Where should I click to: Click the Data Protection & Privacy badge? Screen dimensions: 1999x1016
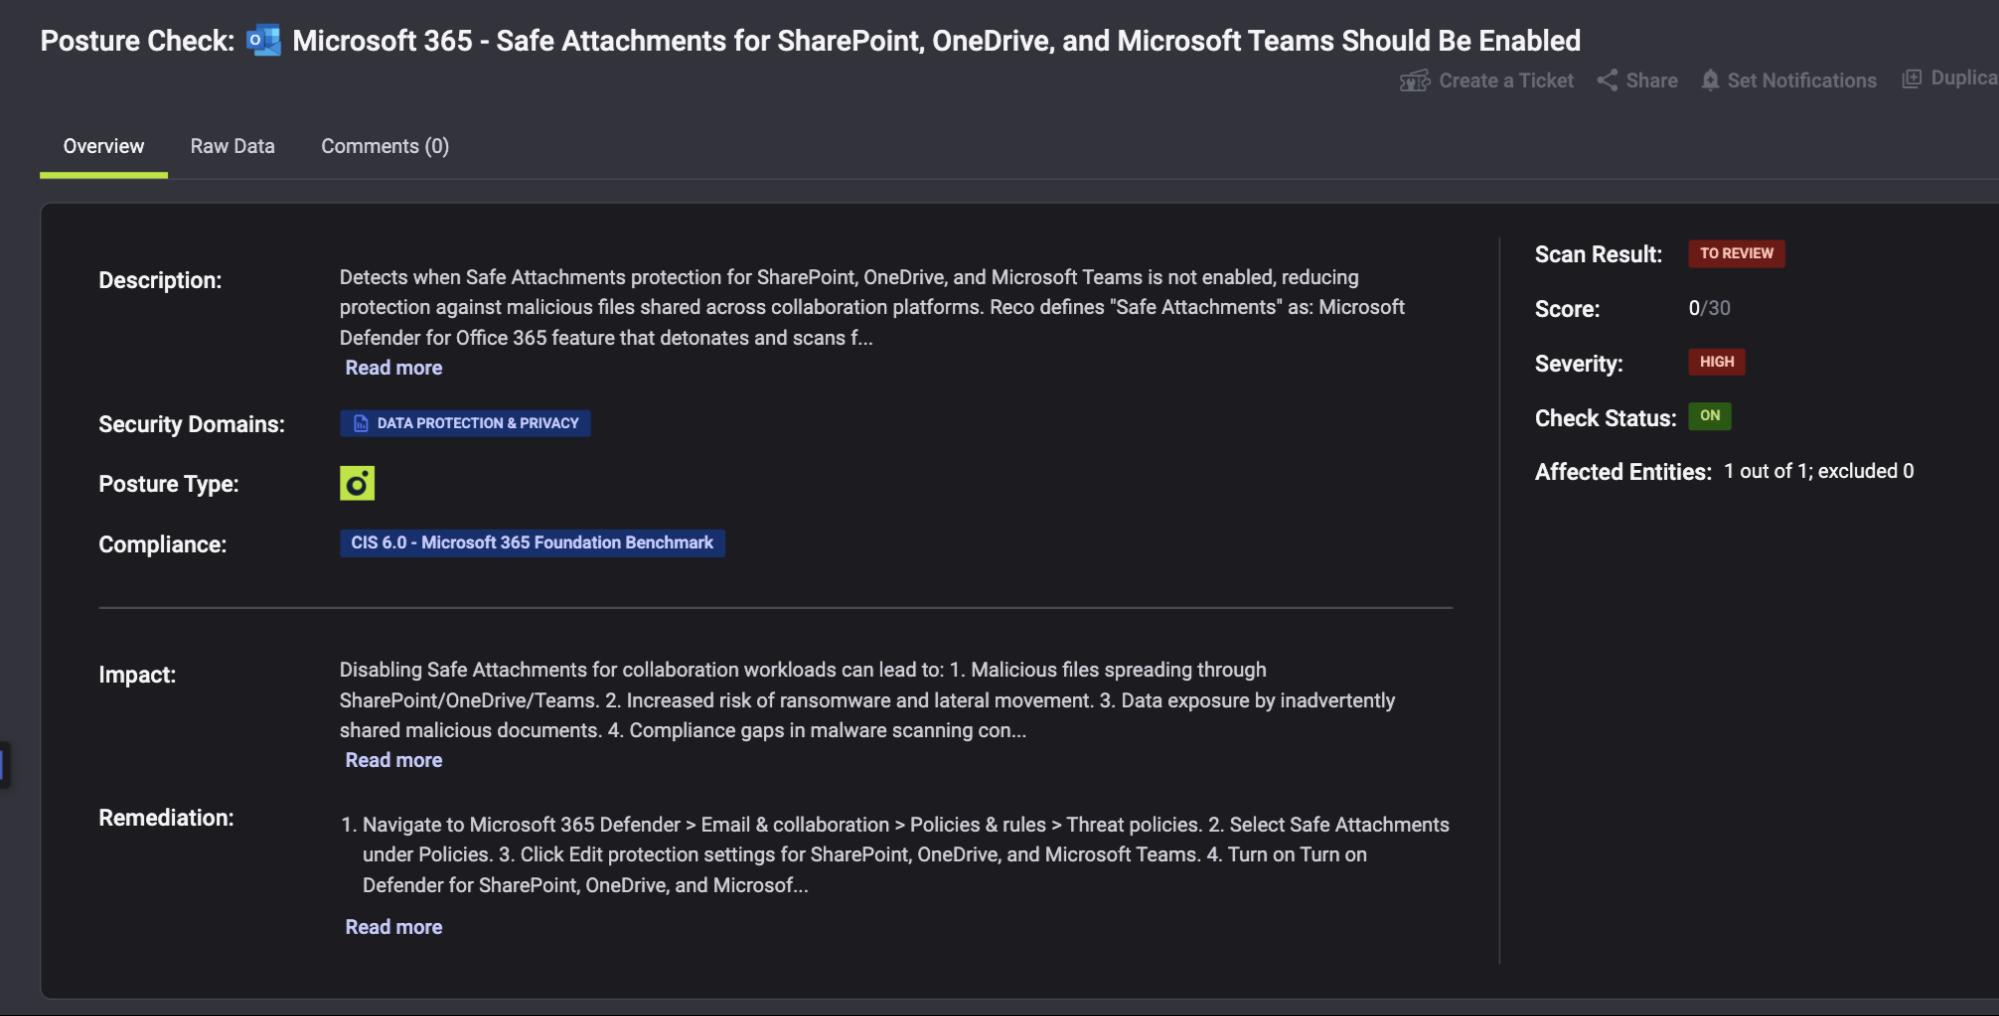click(465, 422)
